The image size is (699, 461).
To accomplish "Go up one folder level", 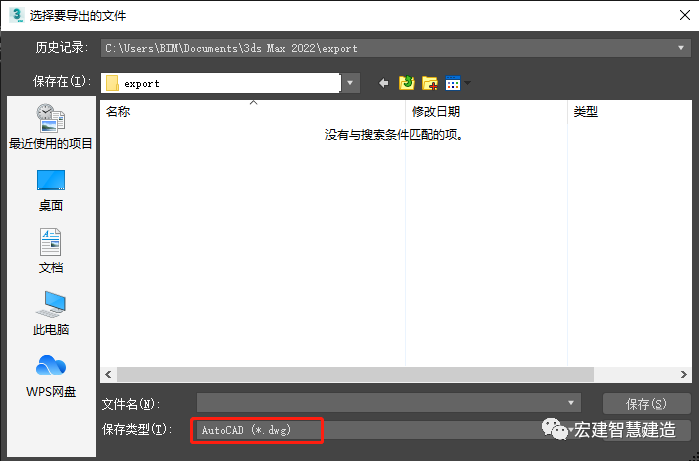I will click(407, 83).
